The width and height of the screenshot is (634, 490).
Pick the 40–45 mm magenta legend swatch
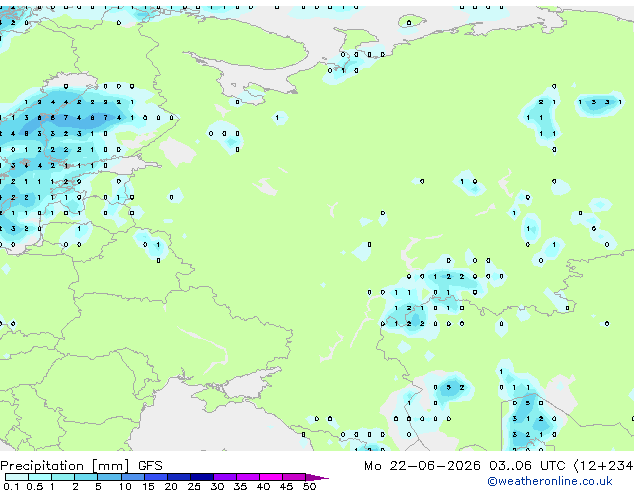click(x=271, y=477)
